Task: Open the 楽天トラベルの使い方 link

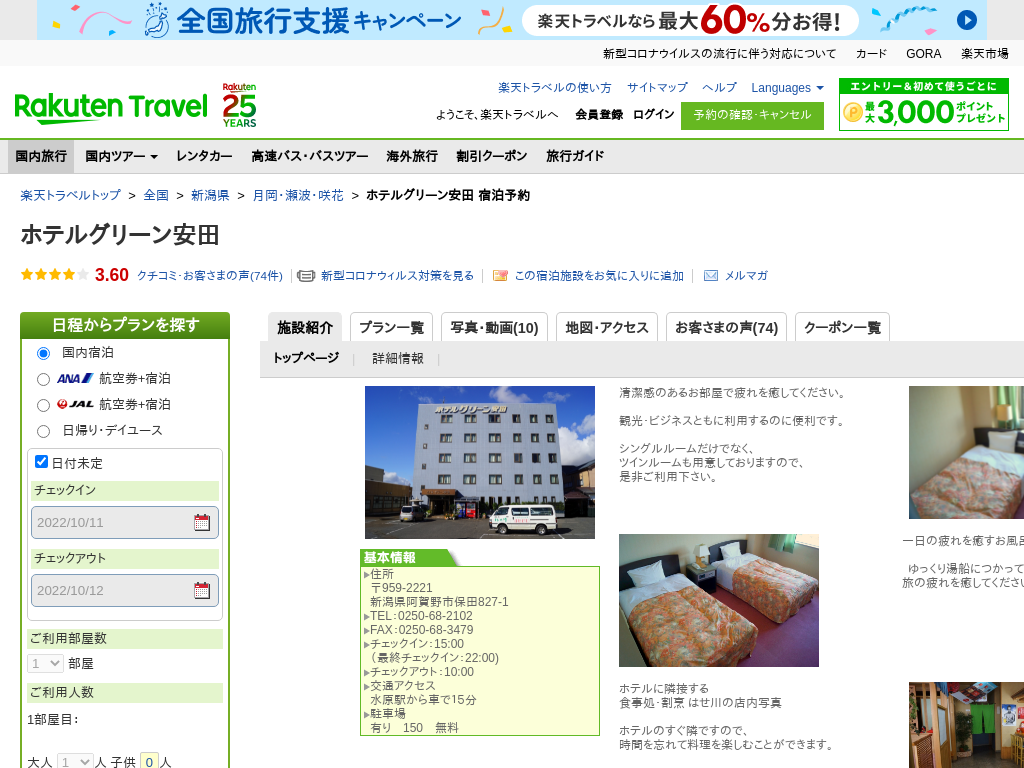Action: coord(555,88)
